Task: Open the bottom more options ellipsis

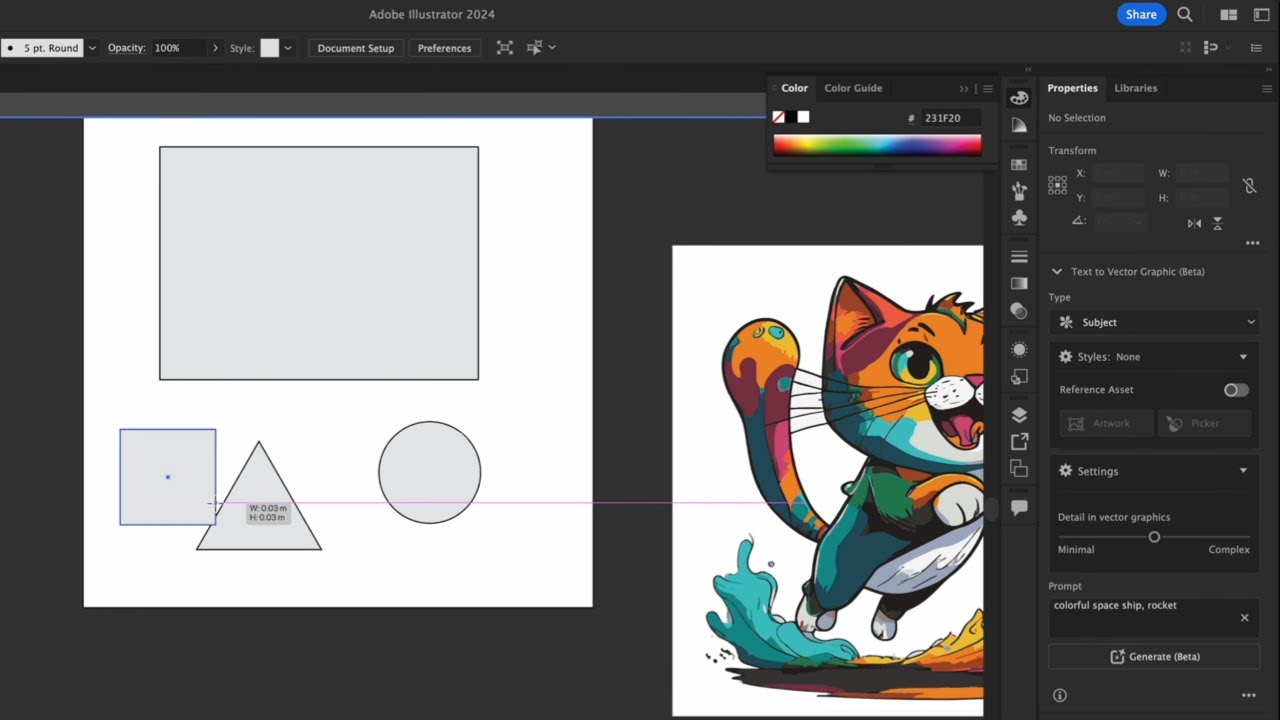Action: (x=1248, y=695)
